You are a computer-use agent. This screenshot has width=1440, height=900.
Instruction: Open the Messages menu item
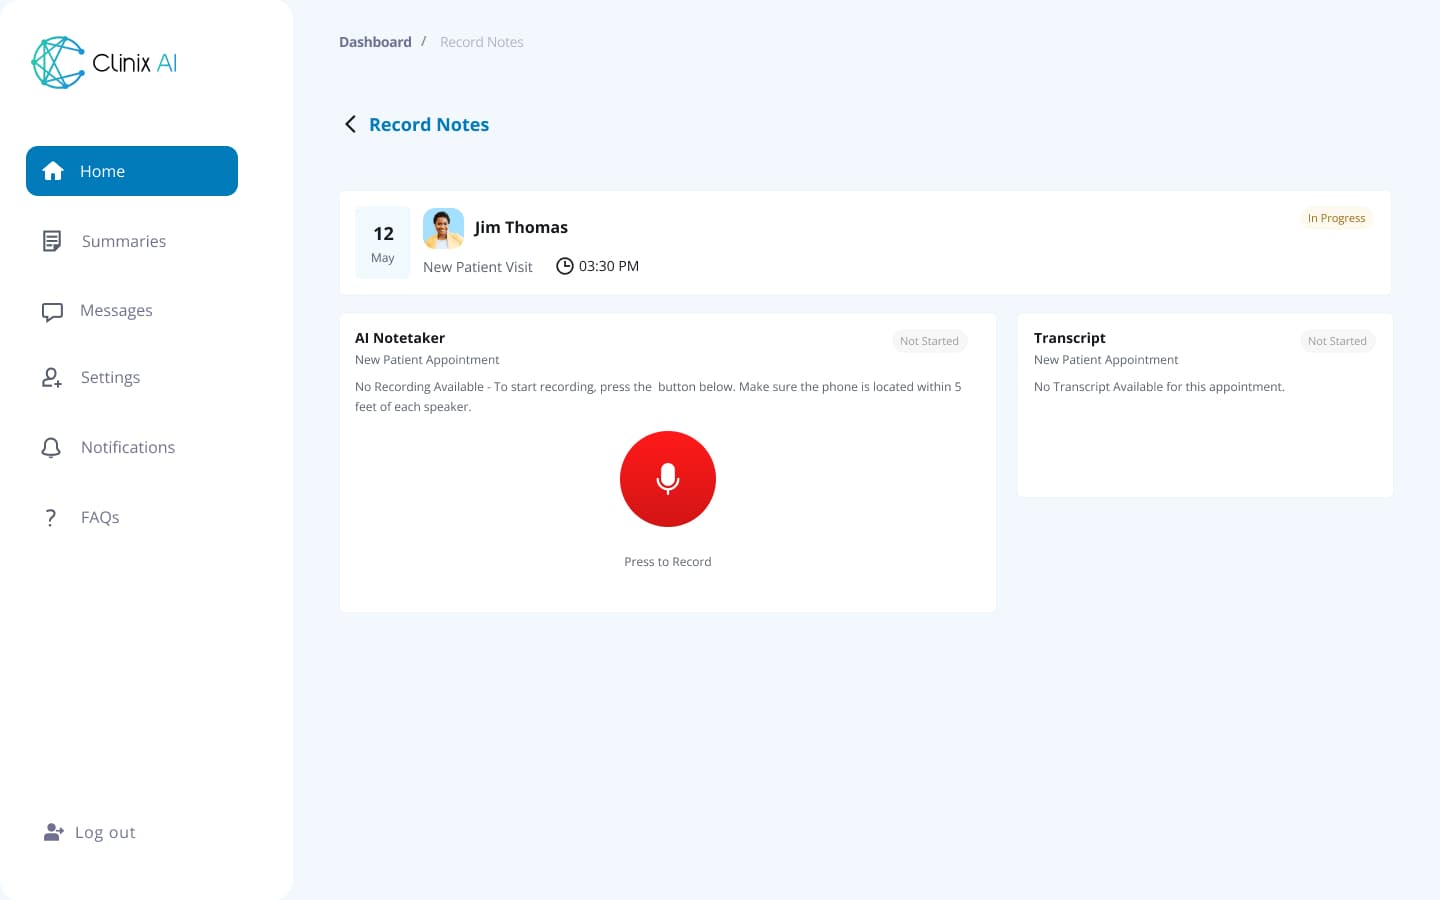[x=116, y=311]
